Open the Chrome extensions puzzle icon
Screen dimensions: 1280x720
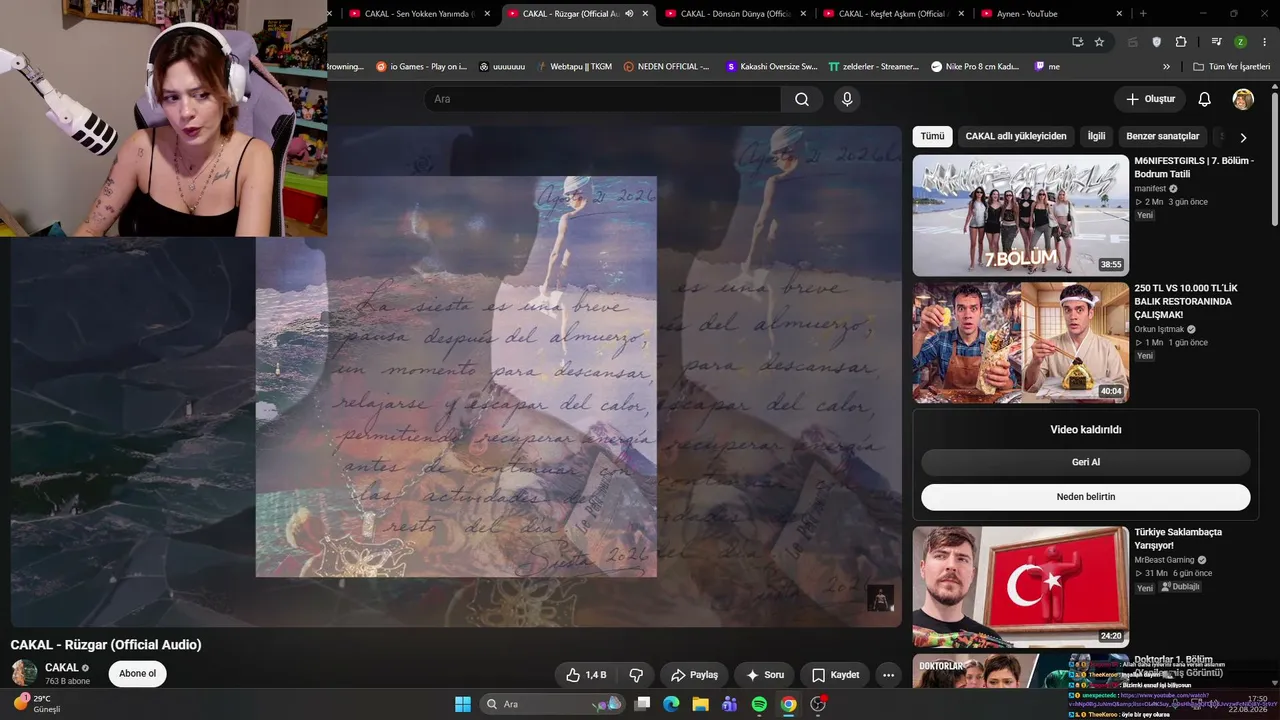click(1181, 42)
